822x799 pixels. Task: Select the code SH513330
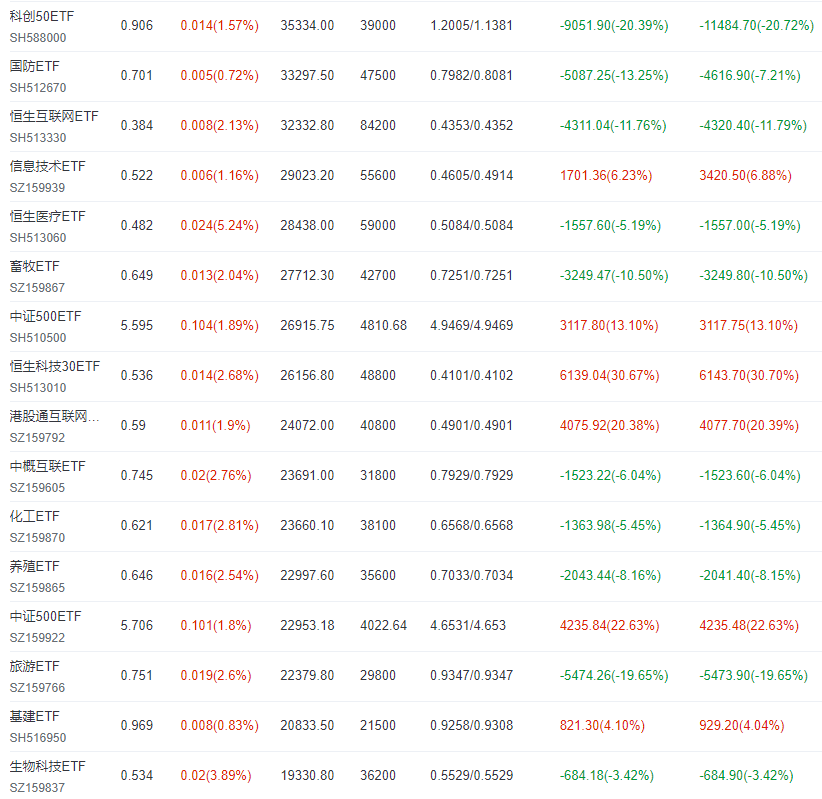point(38,138)
